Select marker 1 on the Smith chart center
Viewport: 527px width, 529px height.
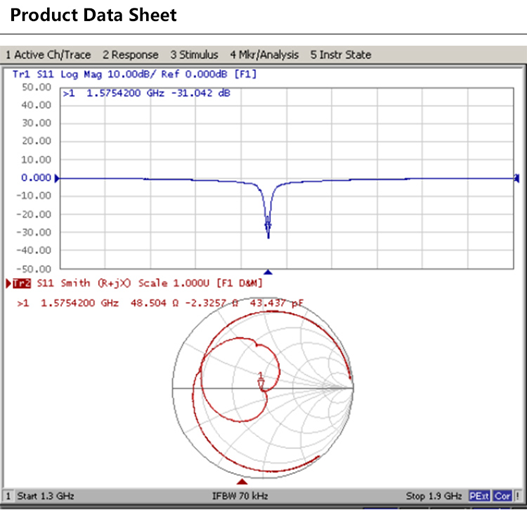(x=261, y=381)
